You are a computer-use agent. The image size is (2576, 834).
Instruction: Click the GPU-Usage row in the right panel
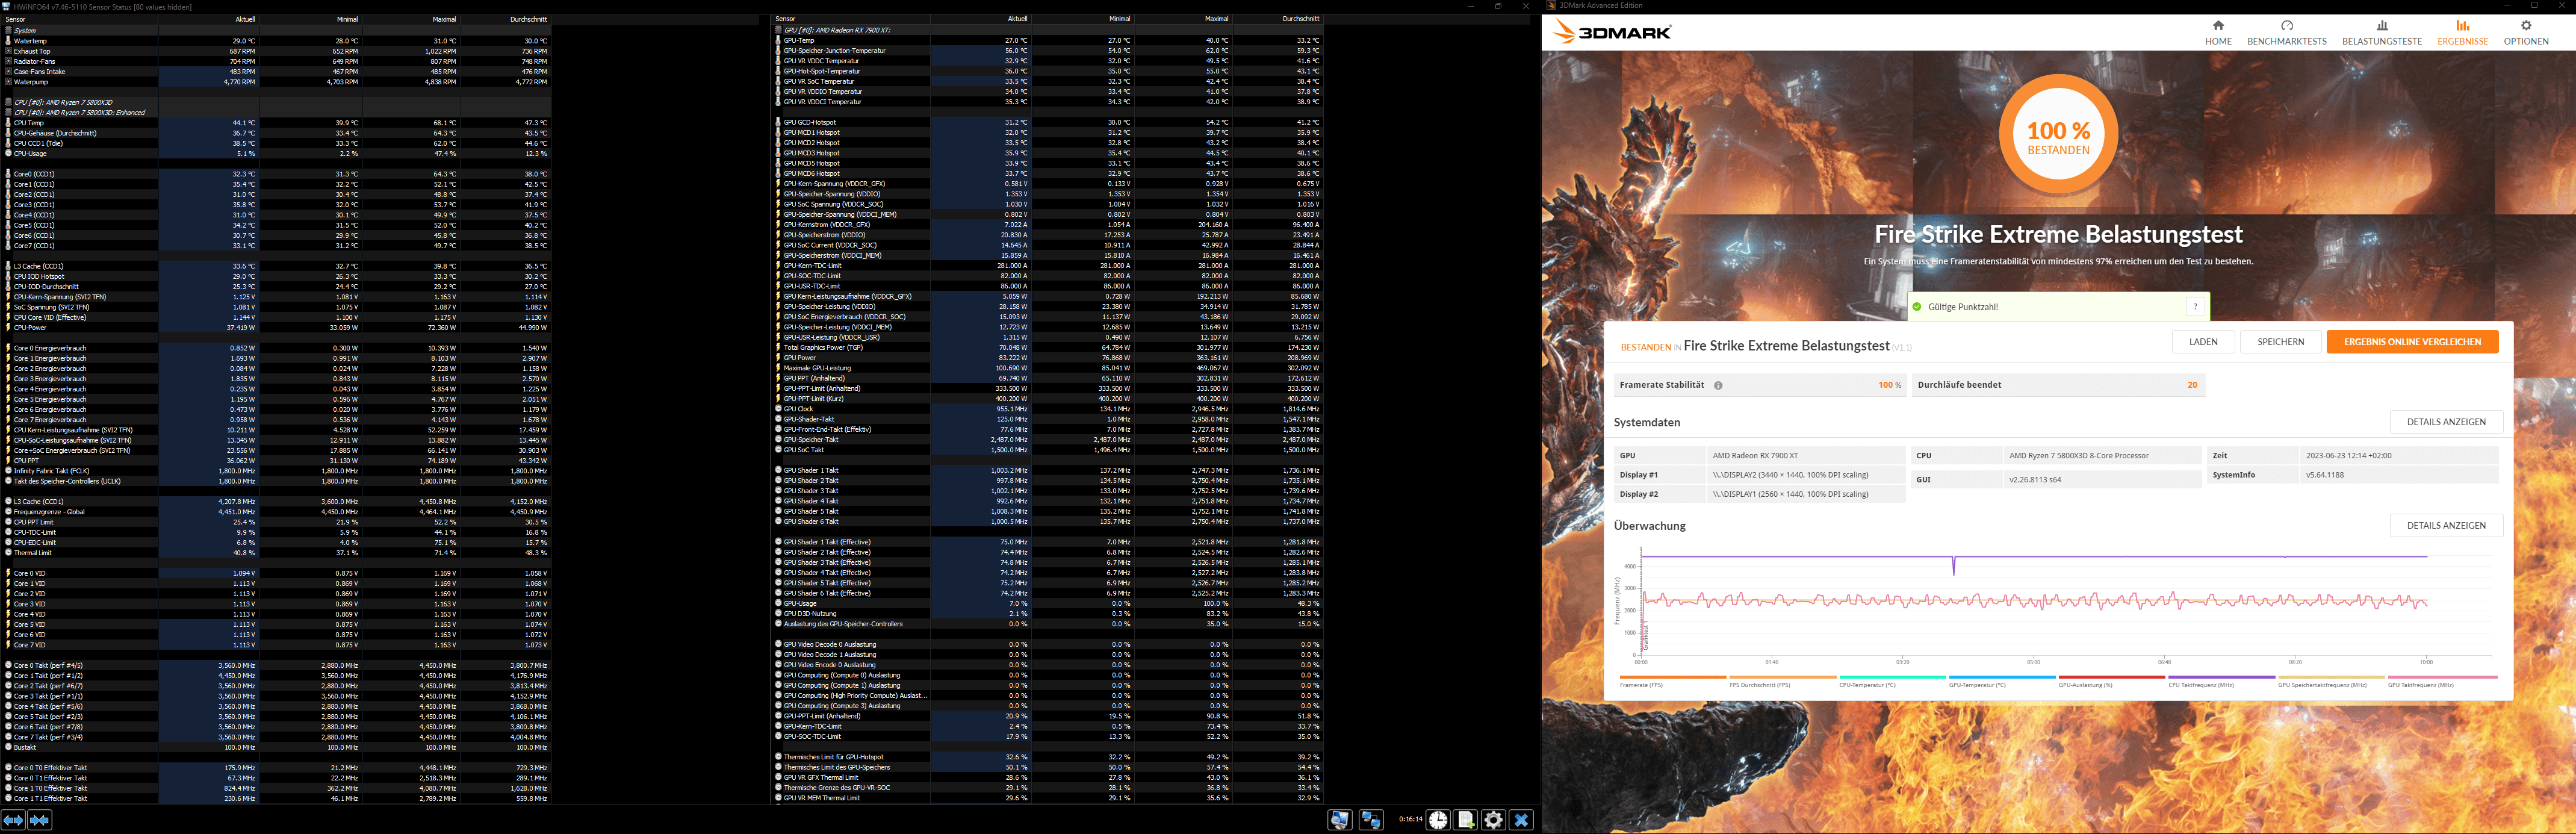(1048, 604)
